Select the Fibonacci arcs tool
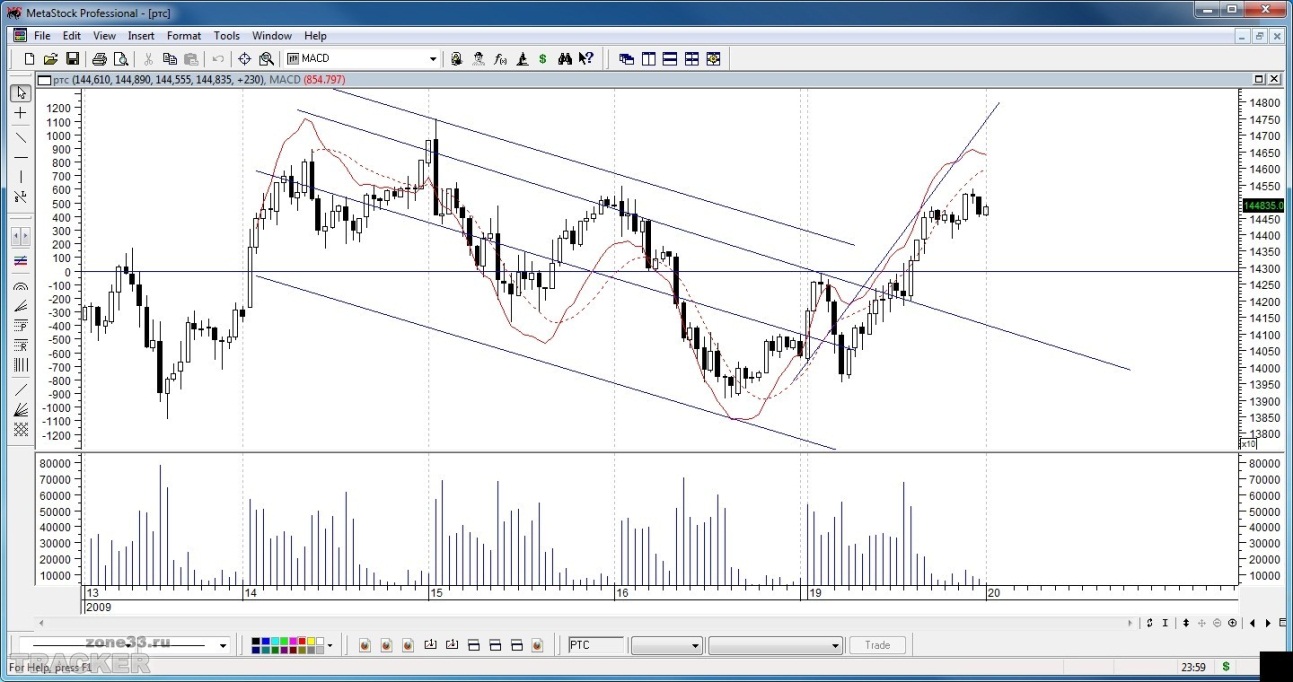Screen dimensions: 1293x682 20,285
